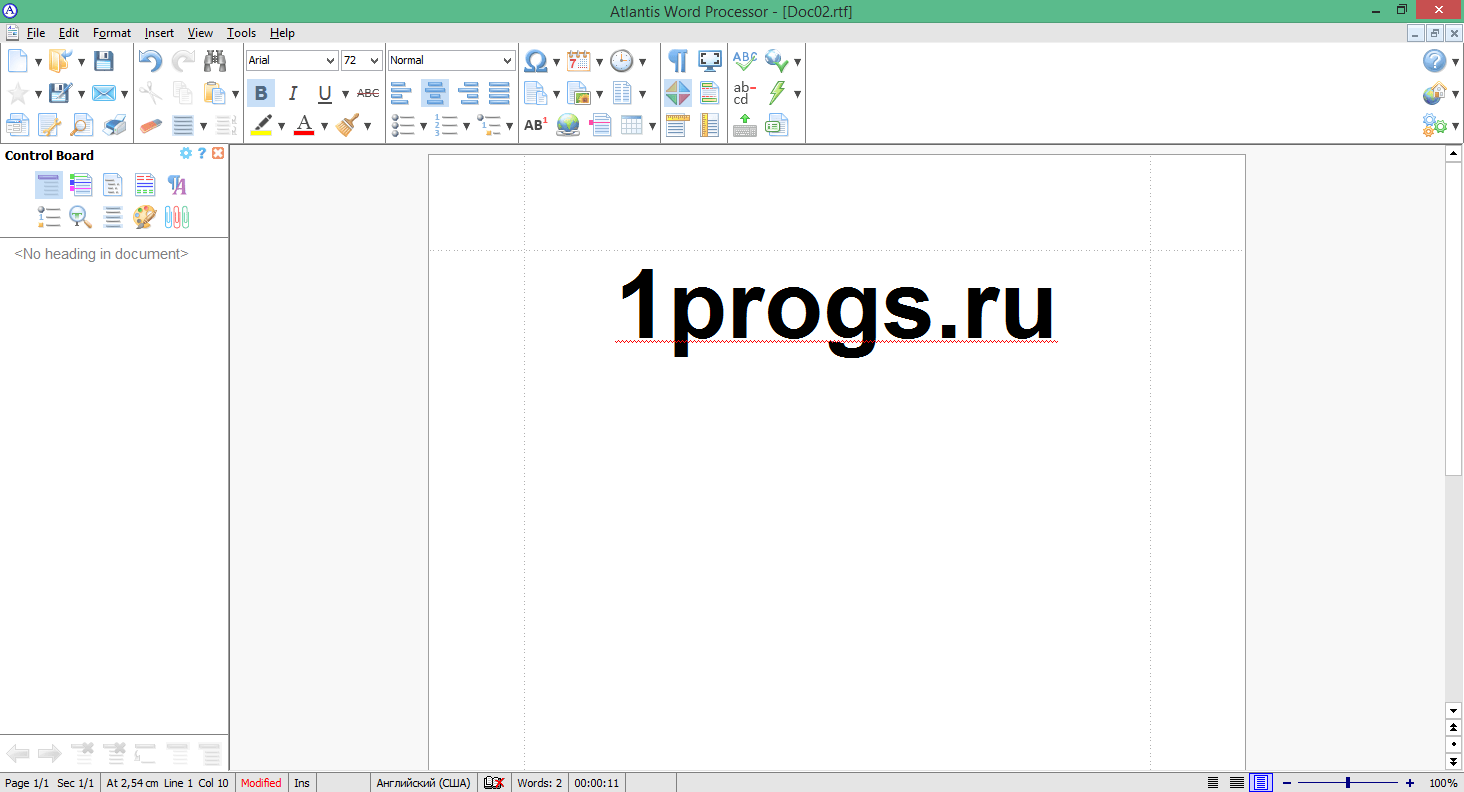Viewport: 1464px width, 792px height.
Task: Select the eraser tool in the toolbar
Action: click(x=152, y=125)
